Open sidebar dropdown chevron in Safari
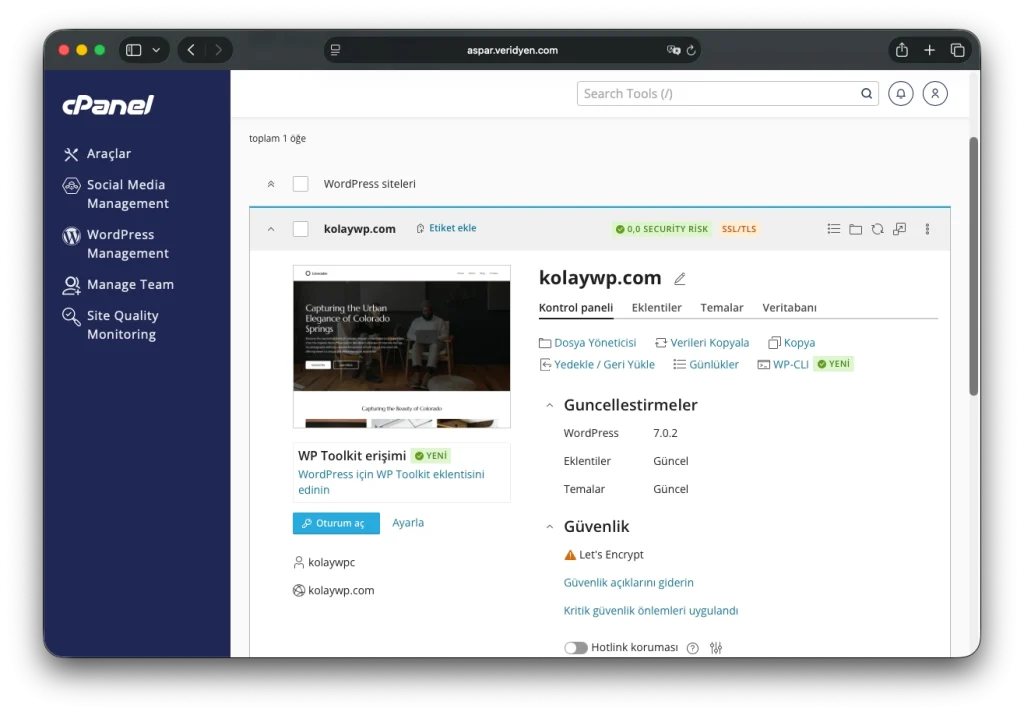 (x=156, y=50)
